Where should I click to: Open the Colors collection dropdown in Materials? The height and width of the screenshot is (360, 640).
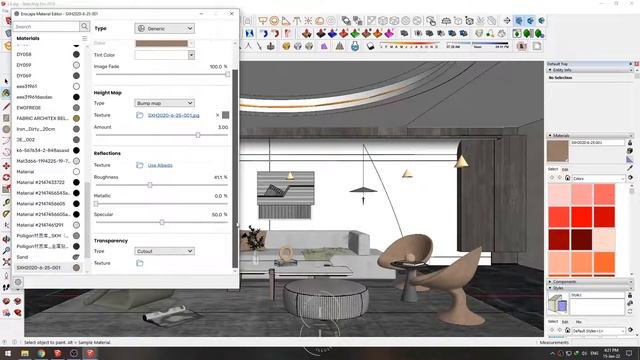click(x=598, y=178)
